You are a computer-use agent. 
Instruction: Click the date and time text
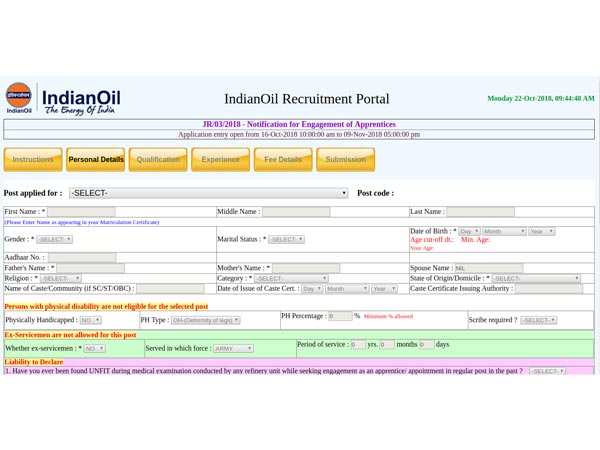(x=541, y=98)
